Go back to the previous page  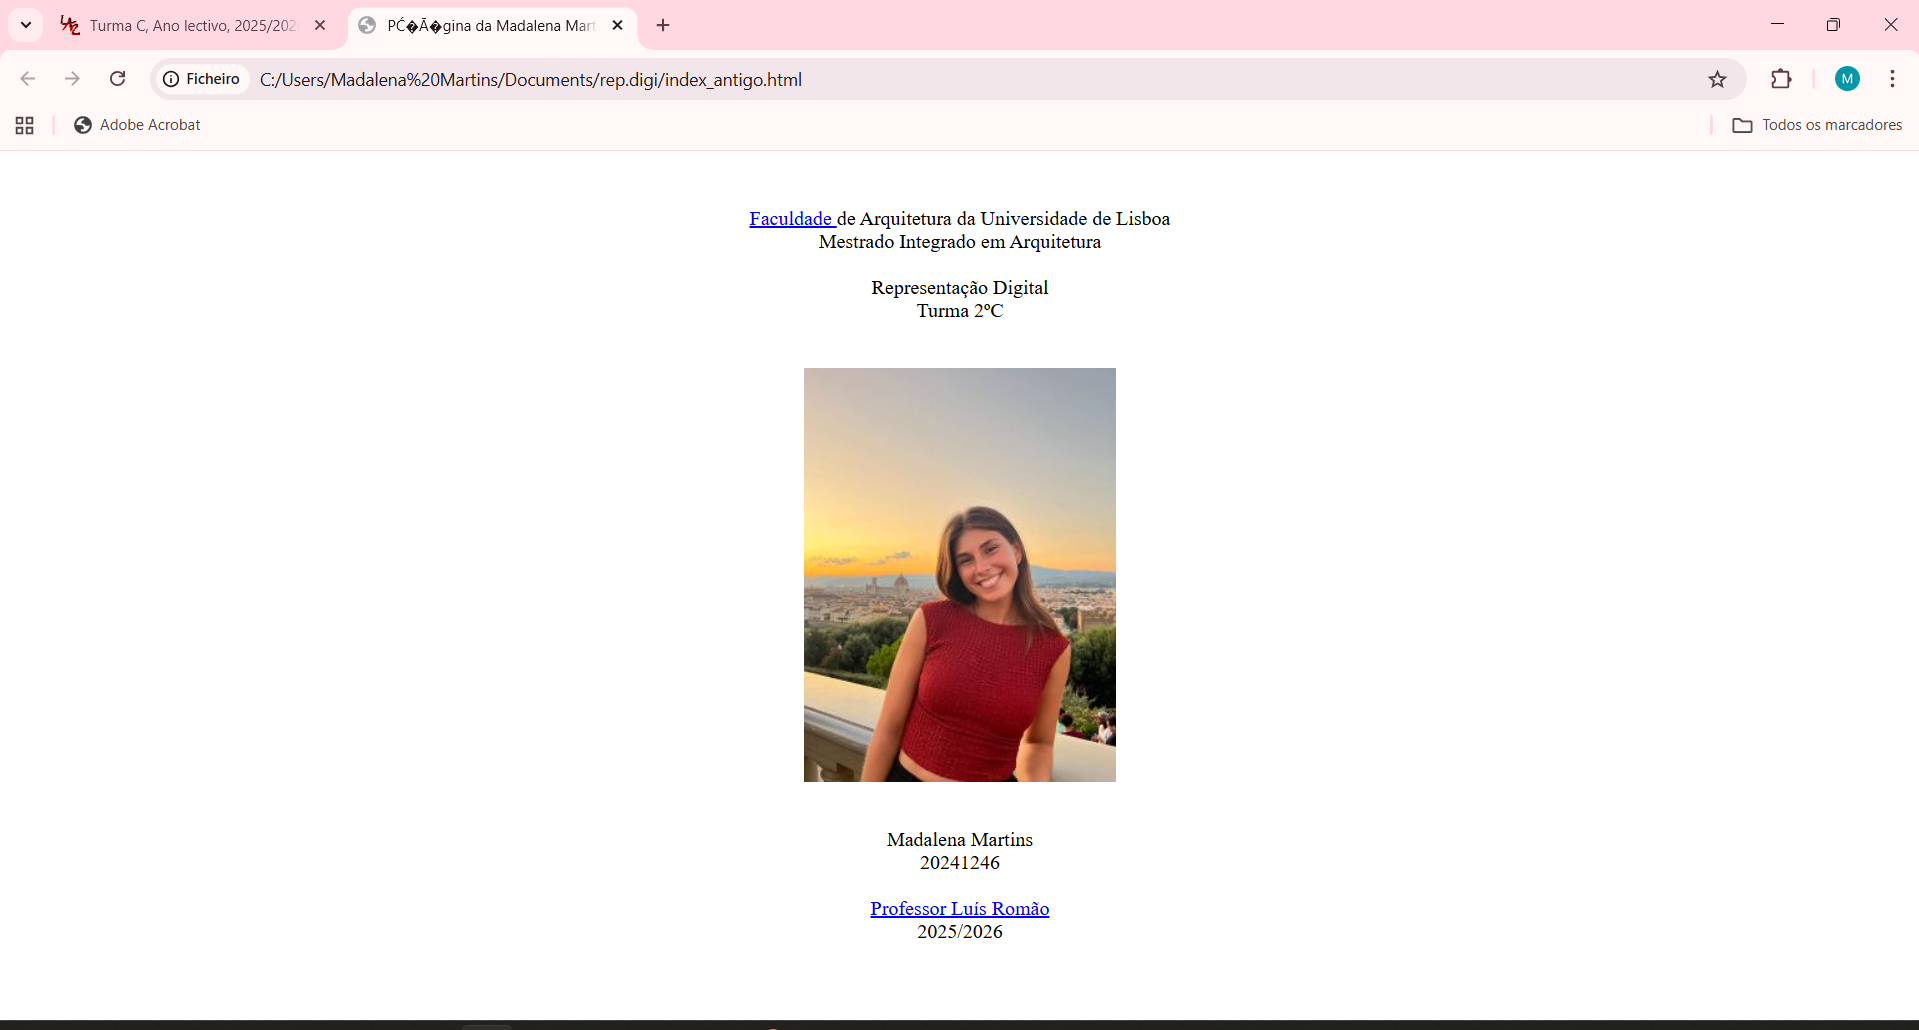tap(28, 79)
